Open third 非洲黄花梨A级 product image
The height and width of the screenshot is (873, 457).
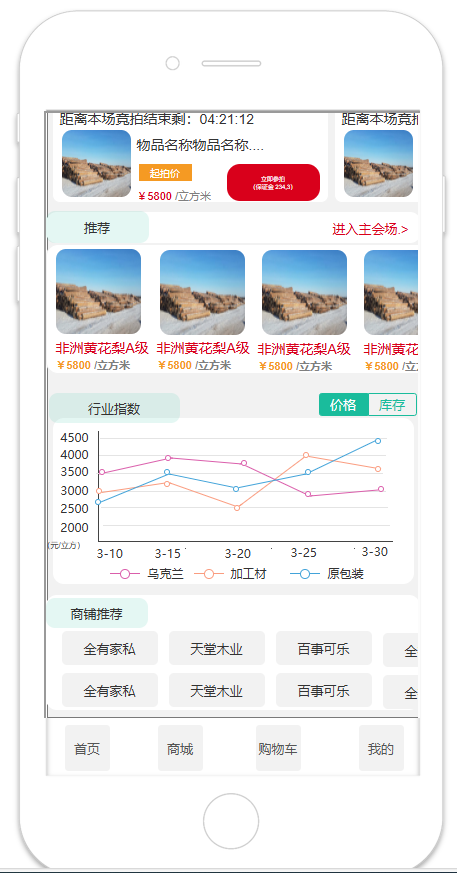(x=304, y=292)
